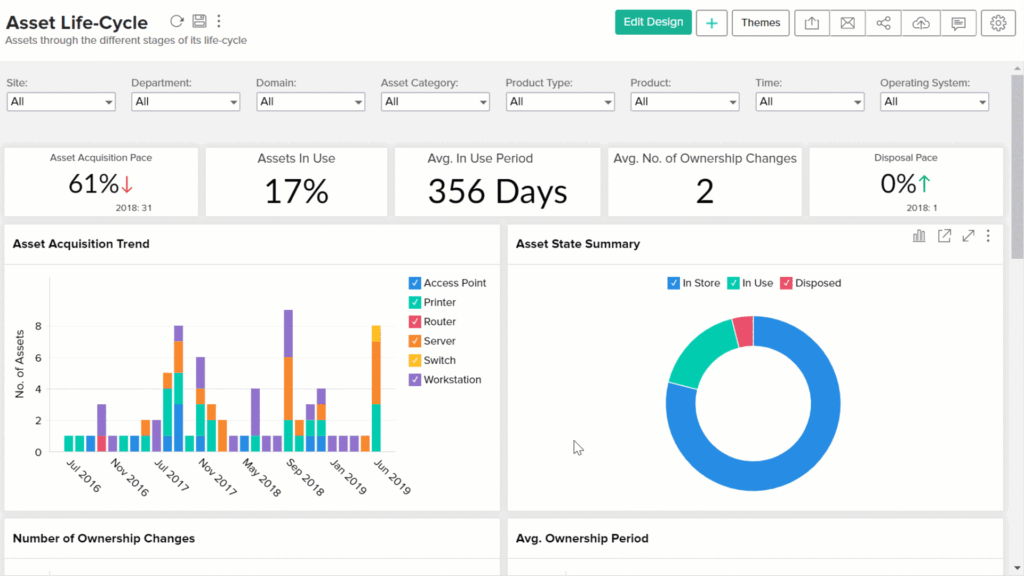The image size is (1024, 576).
Task: Disable the In Store legend entry
Action: (x=672, y=283)
